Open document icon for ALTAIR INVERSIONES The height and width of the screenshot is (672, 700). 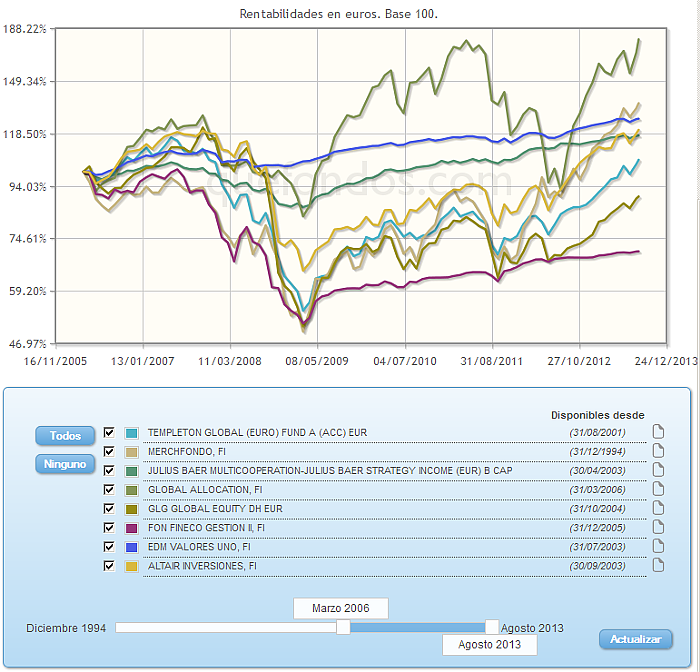point(658,565)
